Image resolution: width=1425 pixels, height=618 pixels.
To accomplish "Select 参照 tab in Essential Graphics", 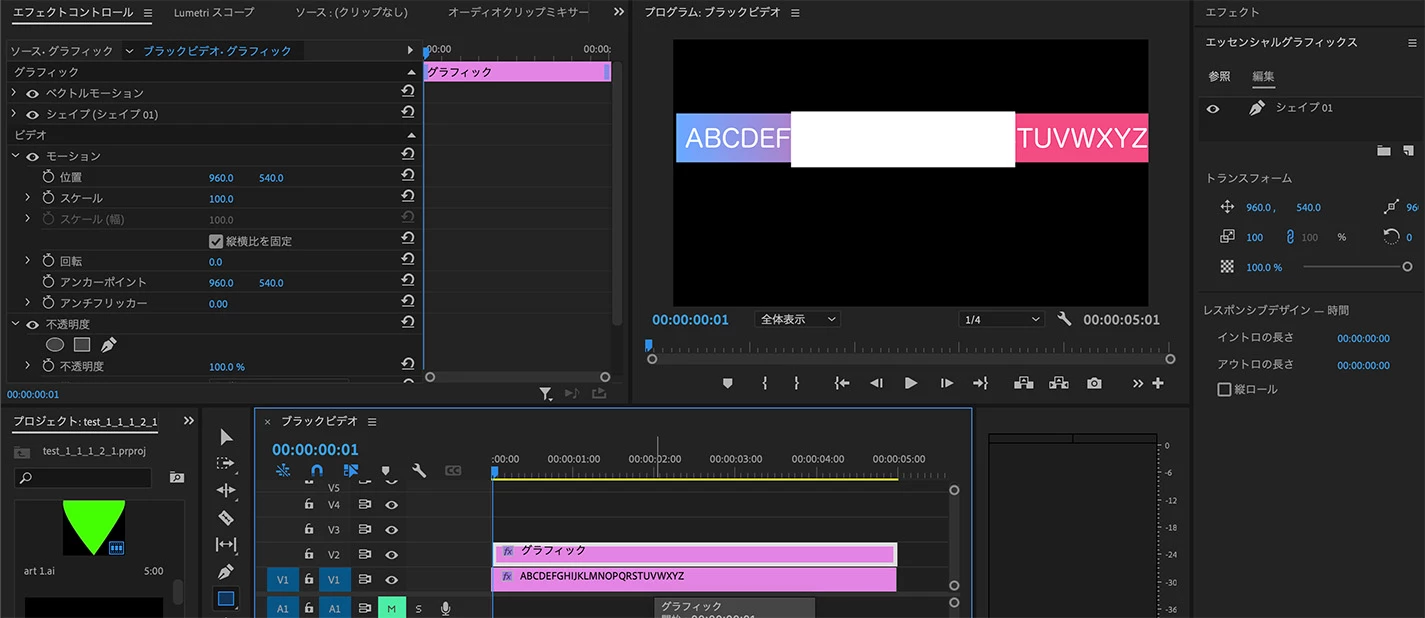I will coord(1219,76).
